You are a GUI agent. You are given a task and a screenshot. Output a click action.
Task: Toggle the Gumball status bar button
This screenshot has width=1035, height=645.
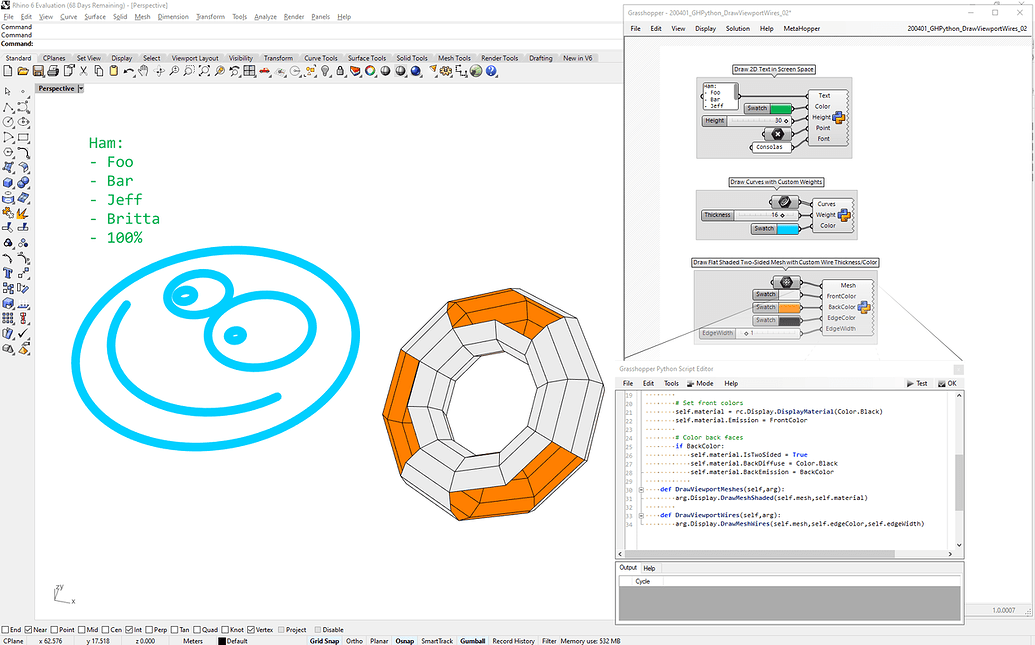coord(472,641)
